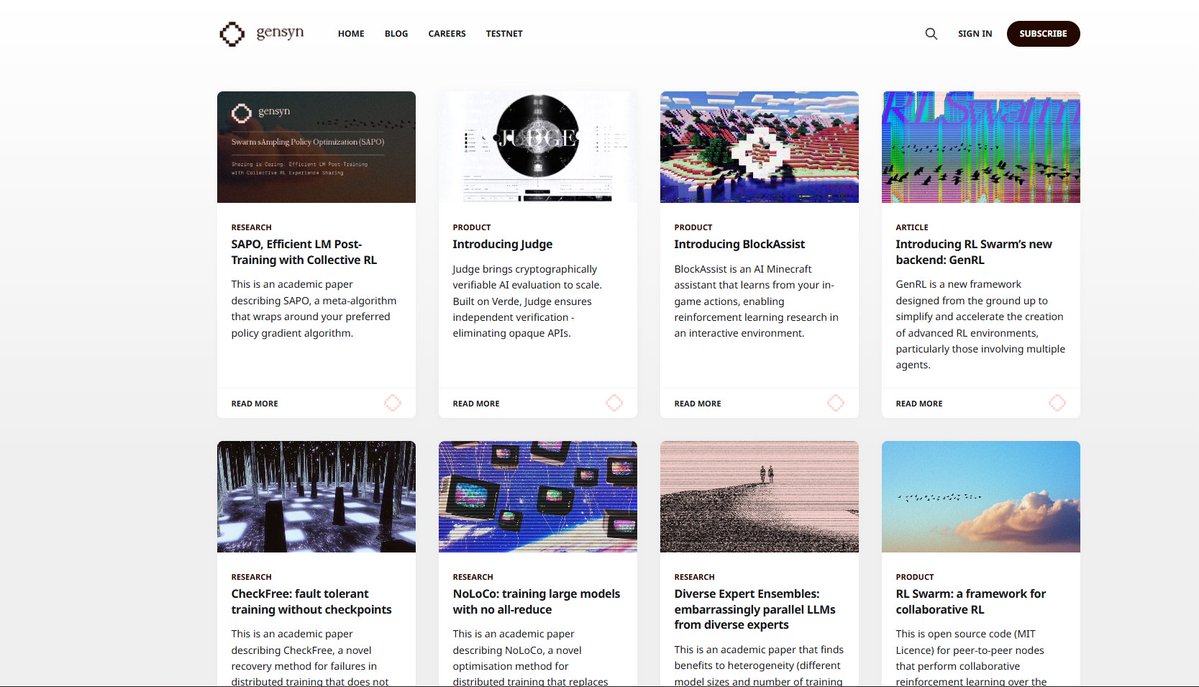Viewport: 1199px width, 687px height.
Task: Click READ MORE on Introducing Judge card
Action: point(476,403)
